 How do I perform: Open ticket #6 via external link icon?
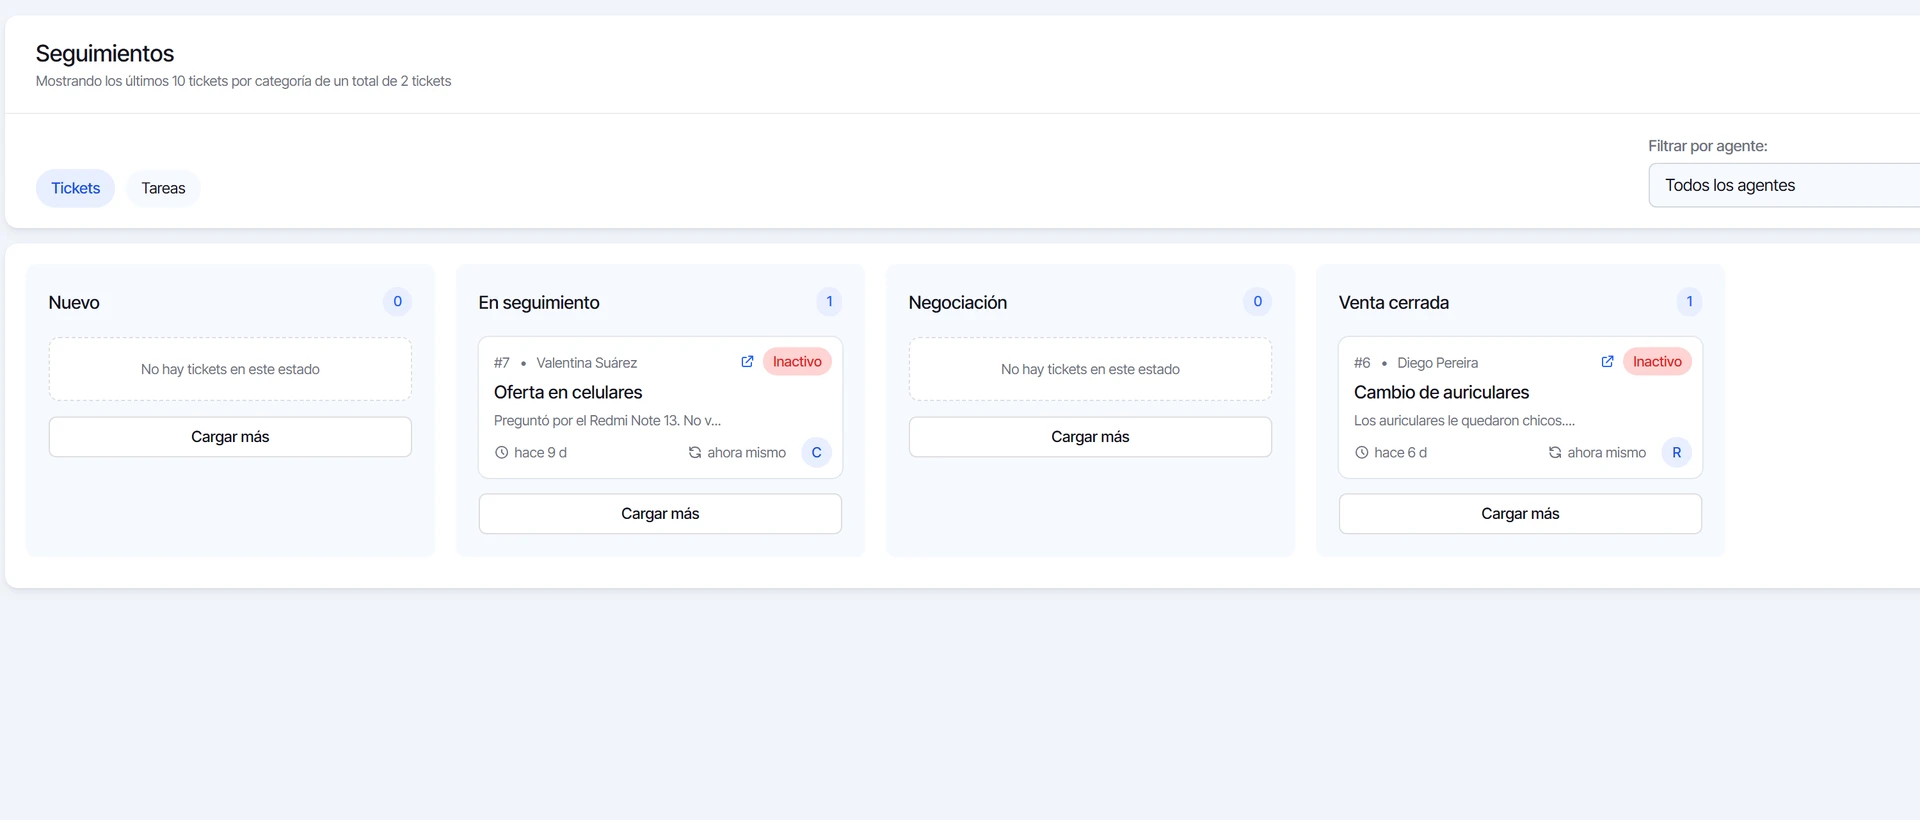point(1607,362)
